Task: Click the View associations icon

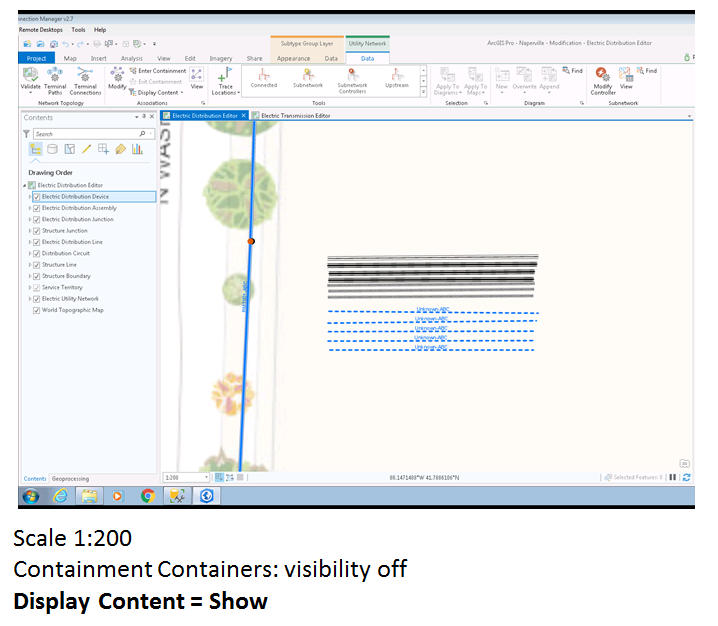Action: pos(197,75)
